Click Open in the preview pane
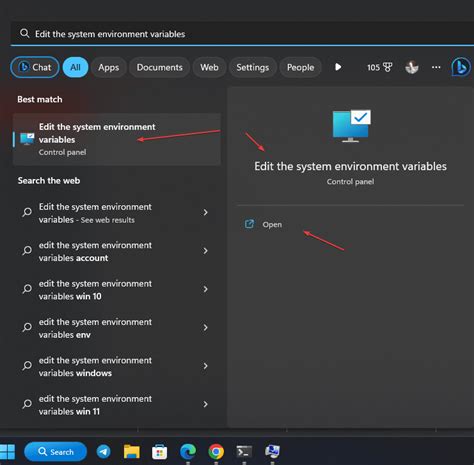474x465 pixels. click(x=272, y=224)
